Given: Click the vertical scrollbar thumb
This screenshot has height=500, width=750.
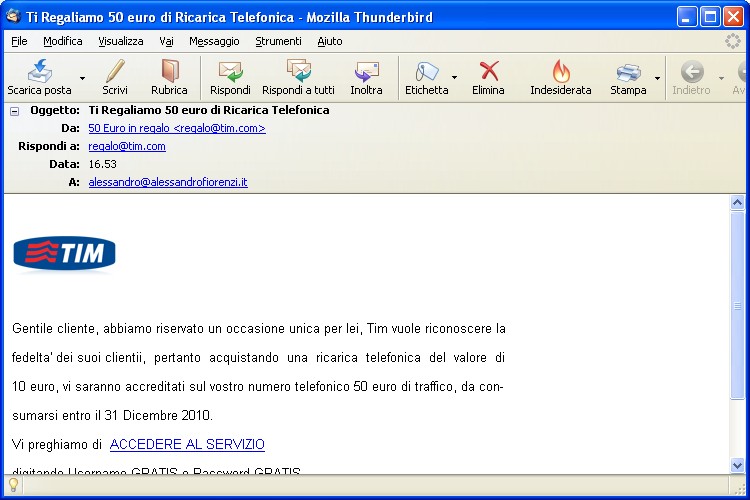Looking at the screenshot, I should pos(737,305).
